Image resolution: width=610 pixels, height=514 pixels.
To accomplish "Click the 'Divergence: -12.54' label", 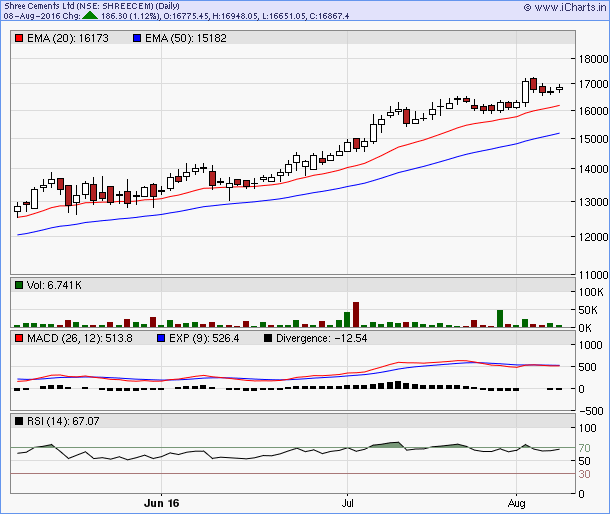I will (322, 338).
